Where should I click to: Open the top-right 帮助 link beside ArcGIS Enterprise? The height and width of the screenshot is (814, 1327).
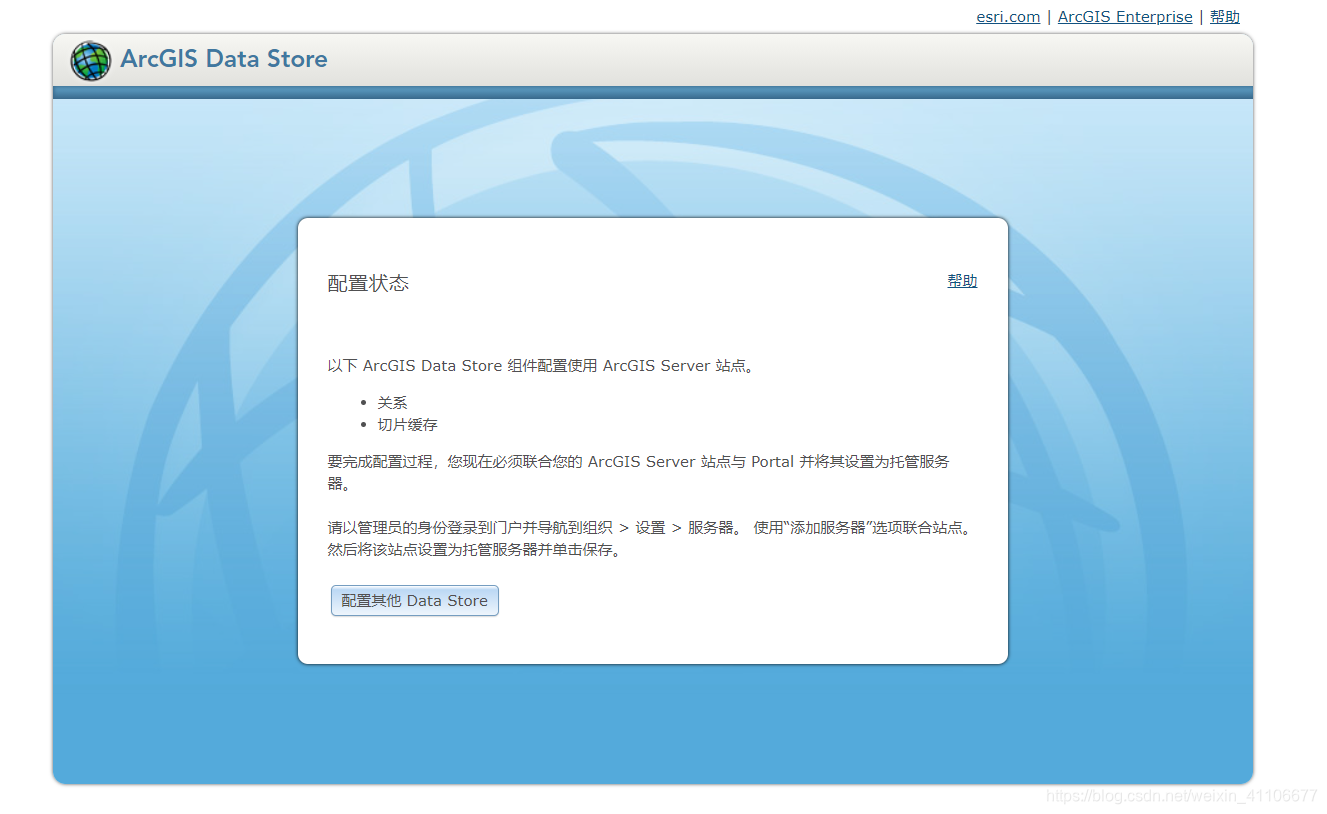[x=1225, y=17]
